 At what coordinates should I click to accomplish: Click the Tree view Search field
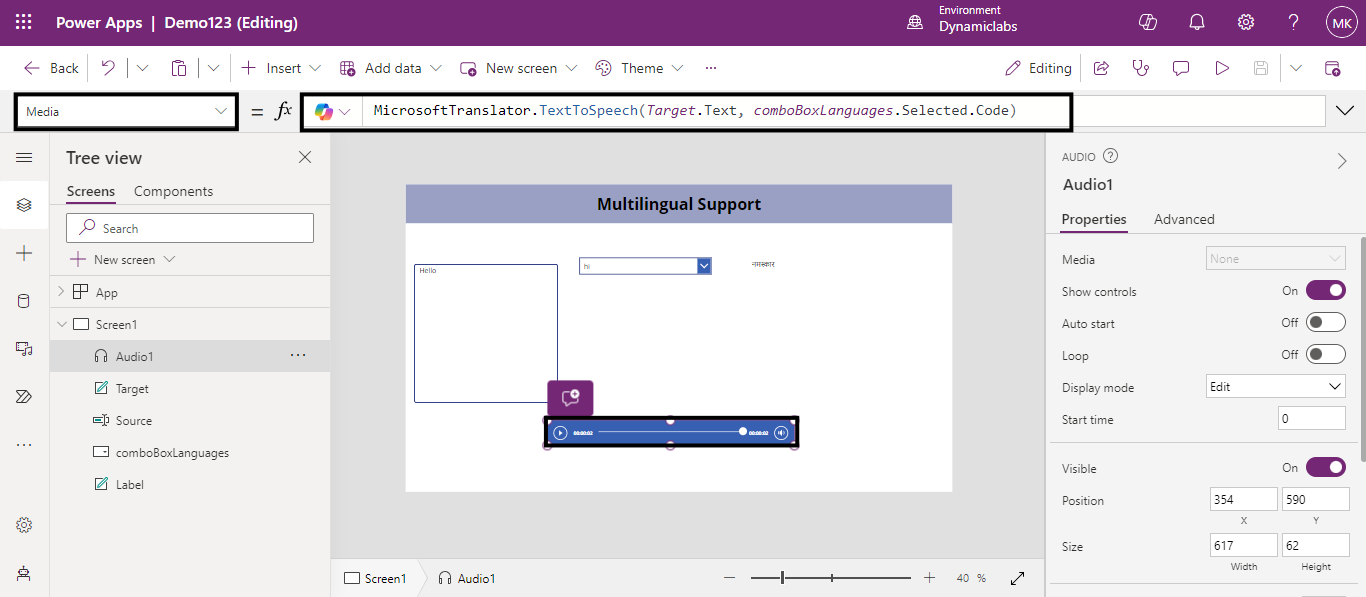[190, 228]
